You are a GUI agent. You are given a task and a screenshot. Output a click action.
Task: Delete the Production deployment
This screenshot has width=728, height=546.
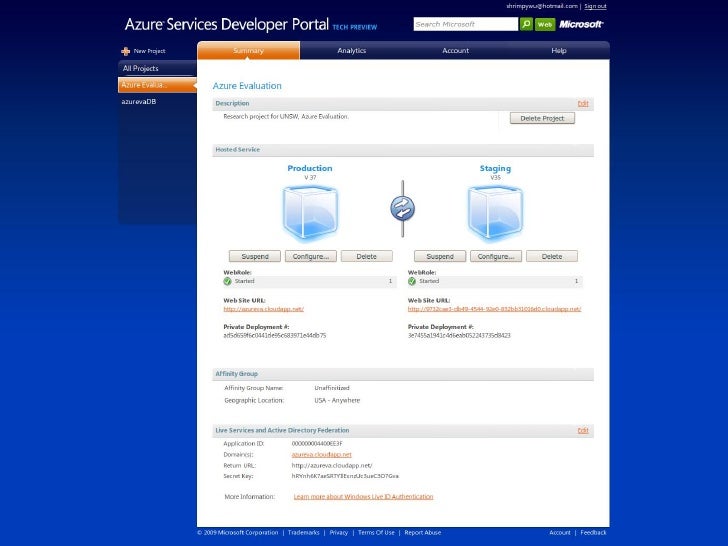[x=366, y=256]
